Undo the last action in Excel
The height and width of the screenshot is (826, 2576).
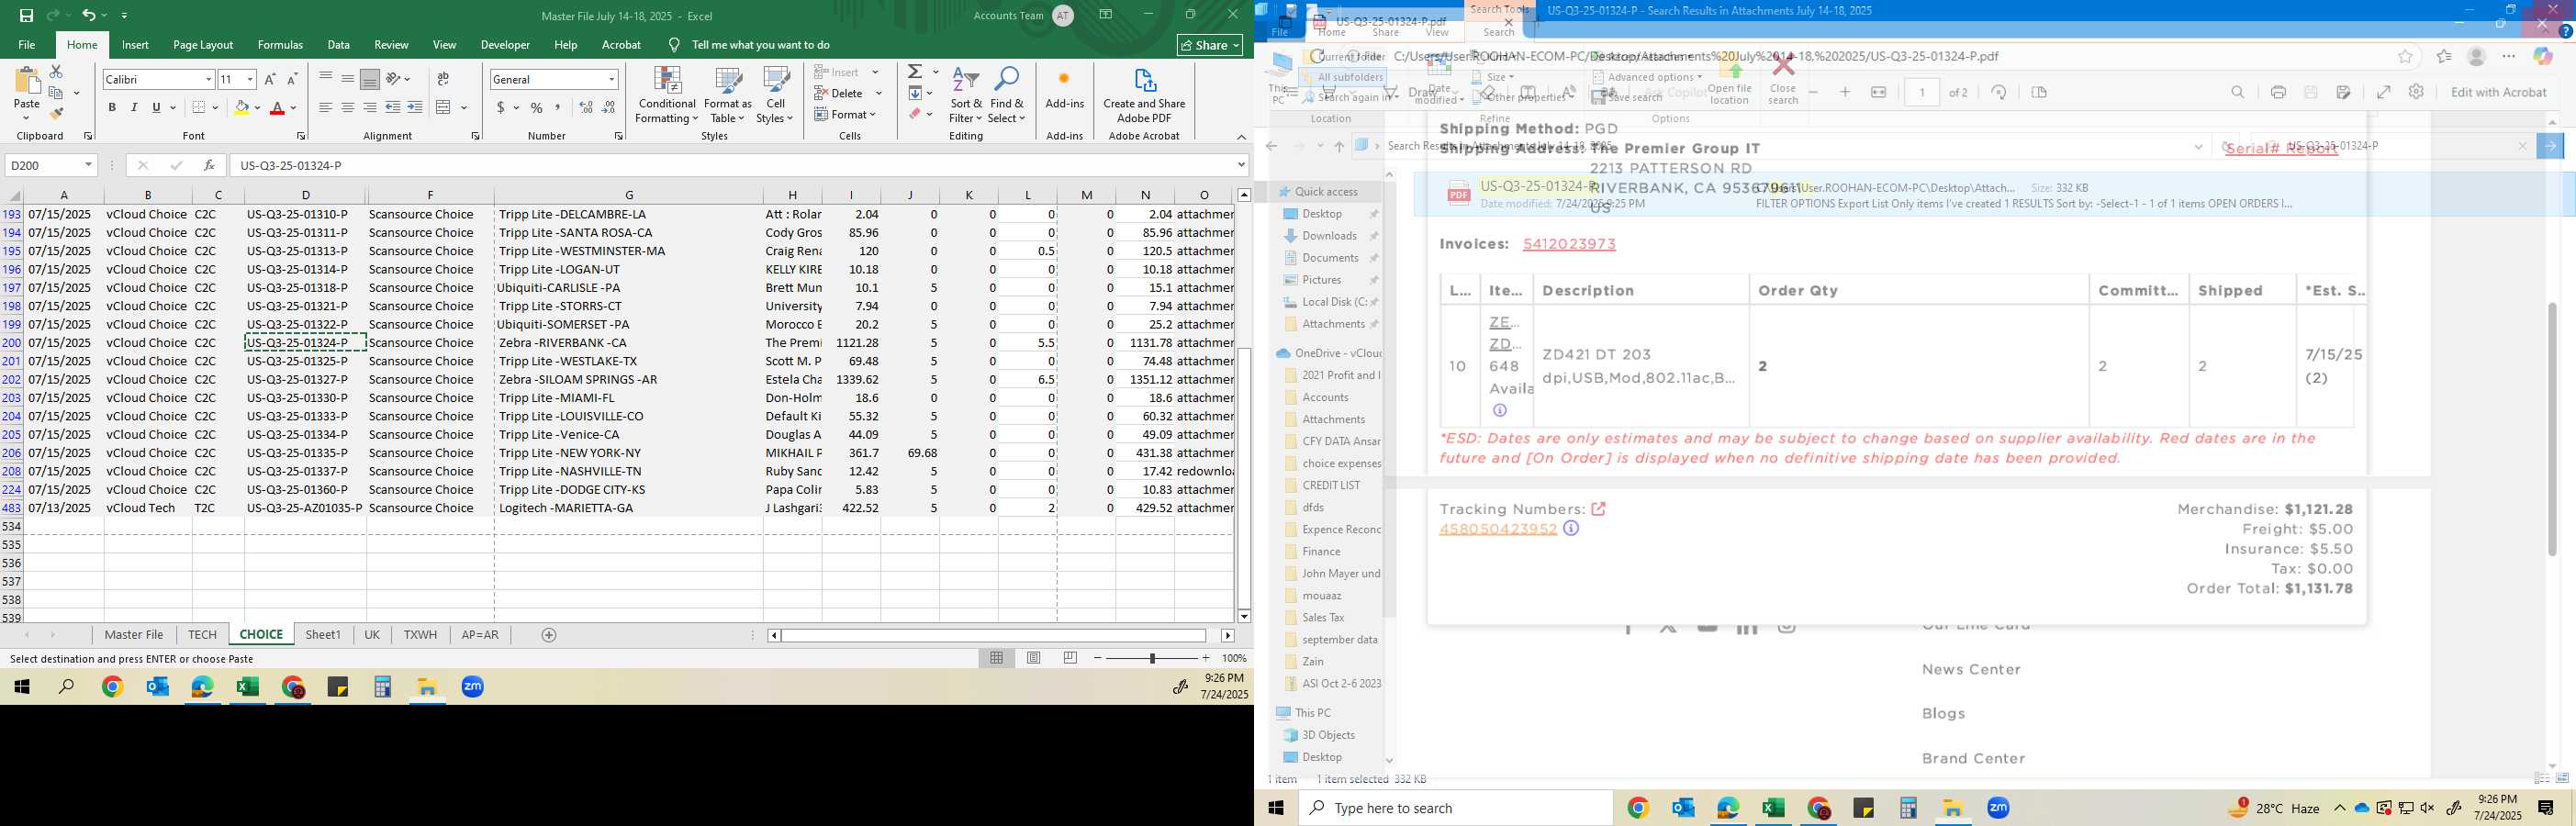[89, 15]
